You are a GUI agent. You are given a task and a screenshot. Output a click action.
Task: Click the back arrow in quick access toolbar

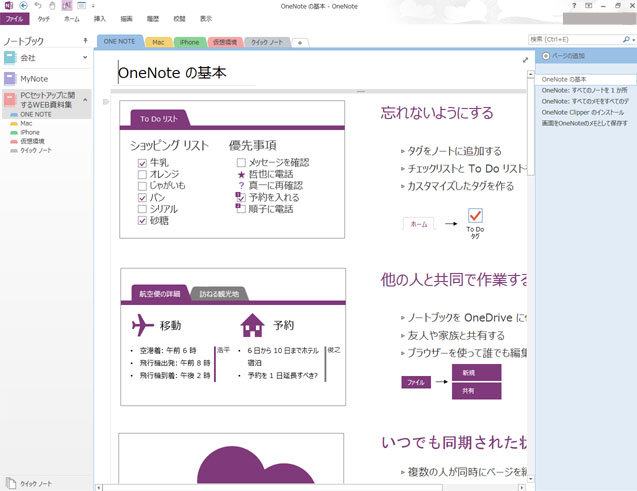click(24, 6)
